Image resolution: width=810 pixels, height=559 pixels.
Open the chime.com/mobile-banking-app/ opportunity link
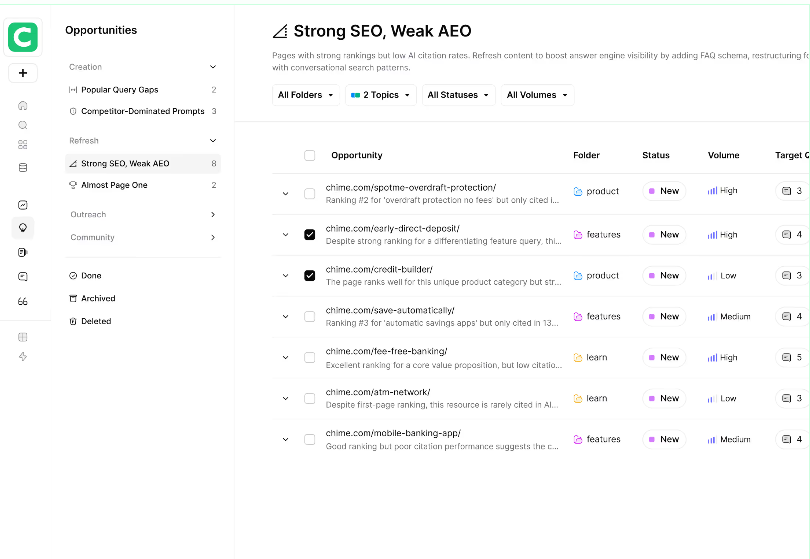pyautogui.click(x=393, y=433)
